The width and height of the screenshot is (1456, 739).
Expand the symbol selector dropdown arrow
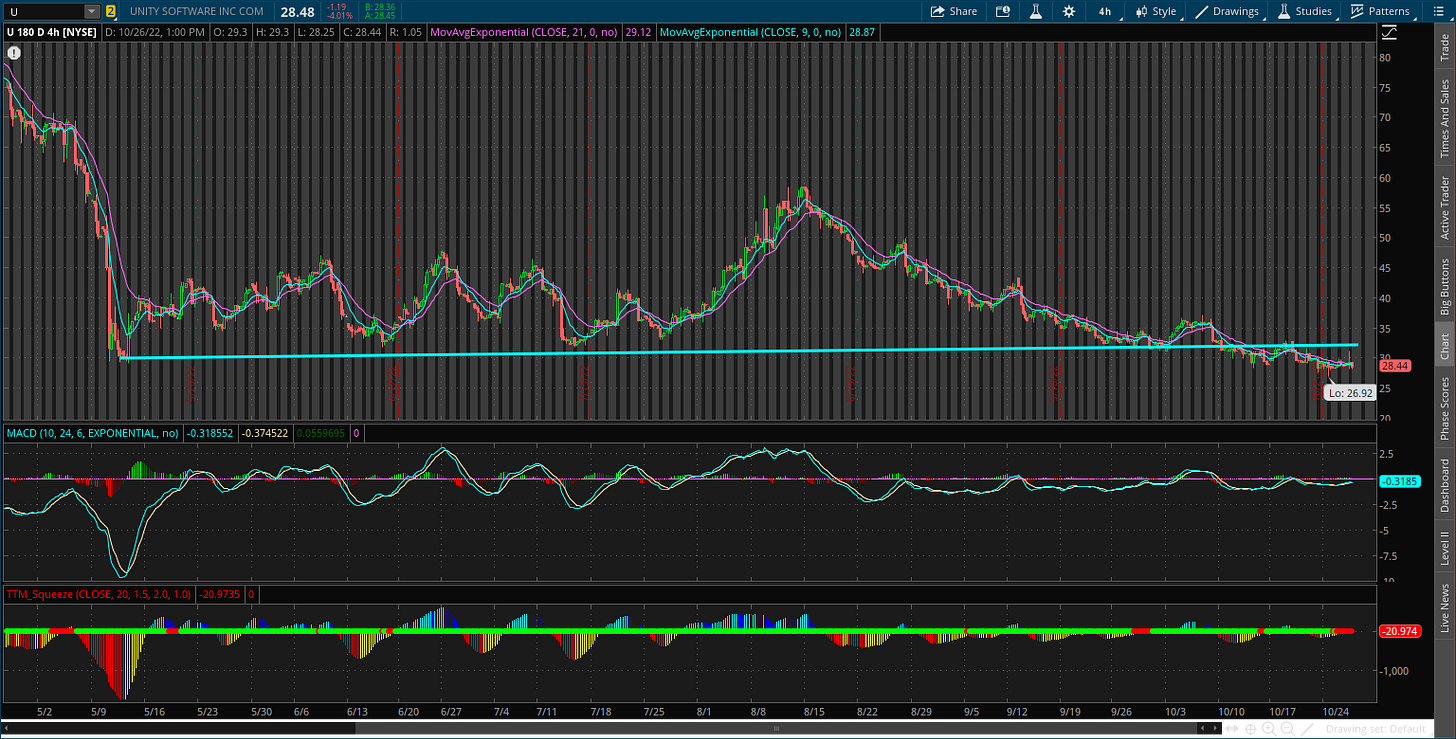(92, 12)
